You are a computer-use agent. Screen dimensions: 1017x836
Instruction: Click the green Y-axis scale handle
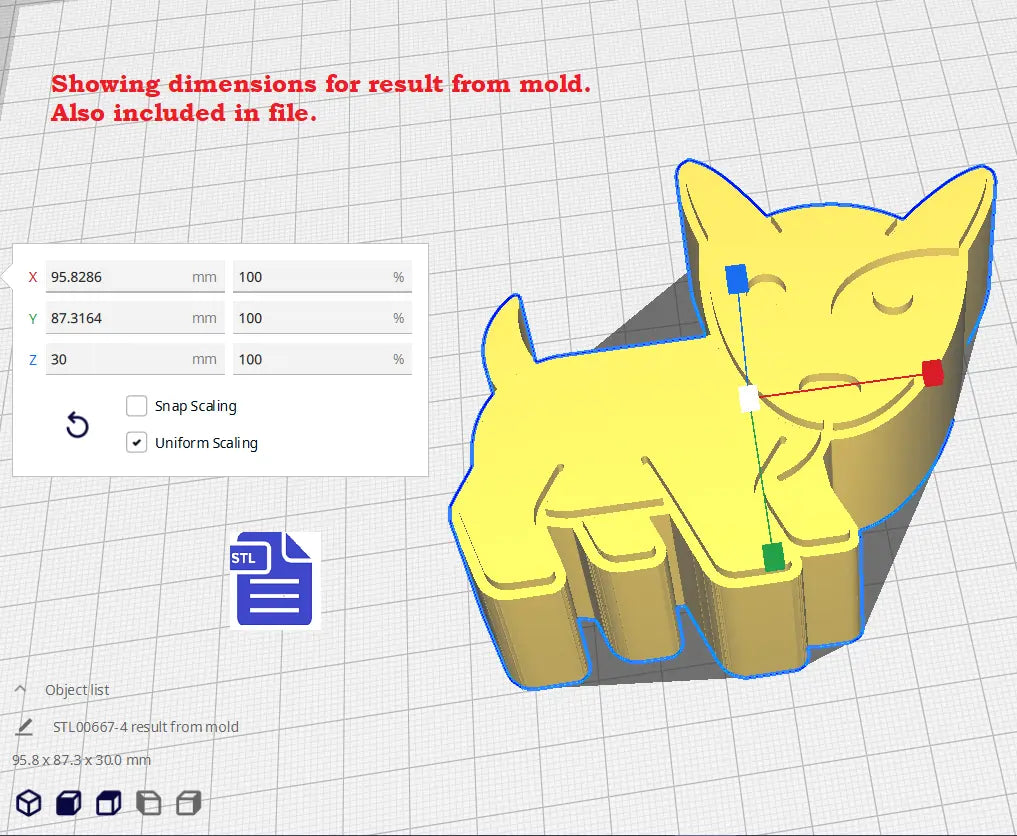[x=773, y=557]
